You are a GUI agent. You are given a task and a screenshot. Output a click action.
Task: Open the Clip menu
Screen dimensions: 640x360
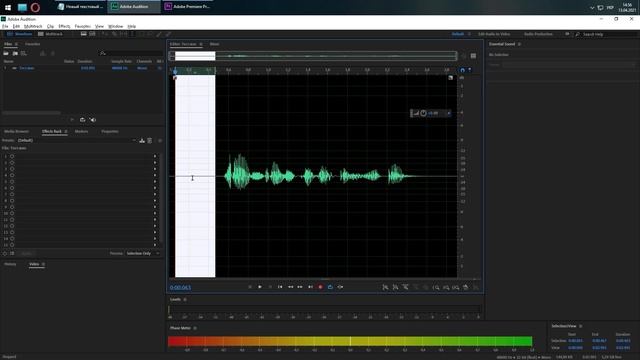50,26
